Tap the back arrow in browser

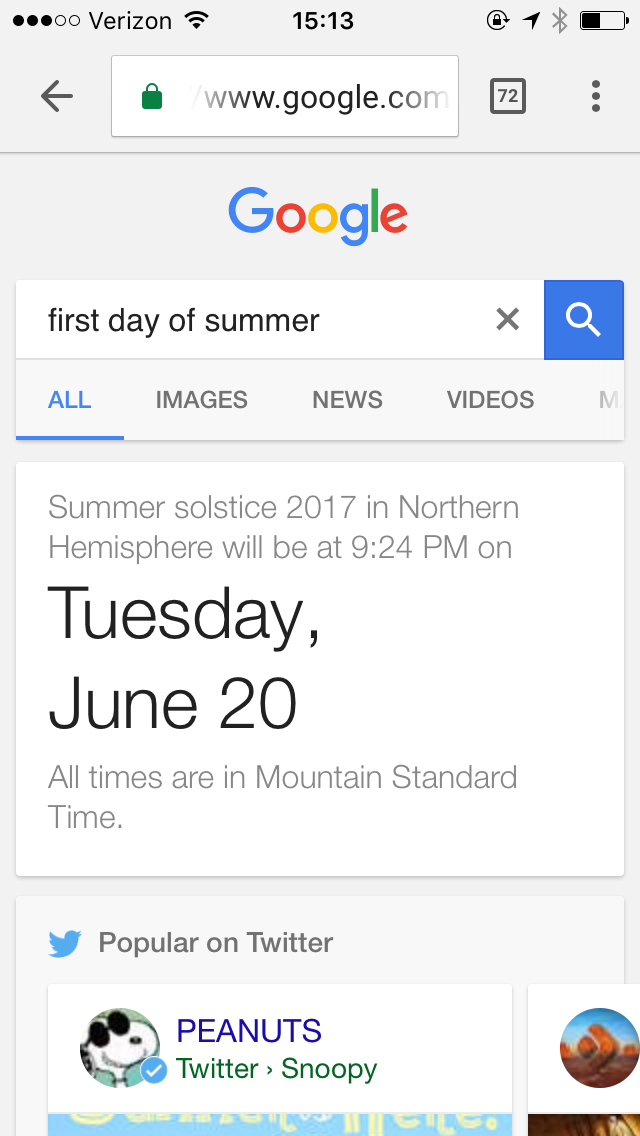[57, 96]
